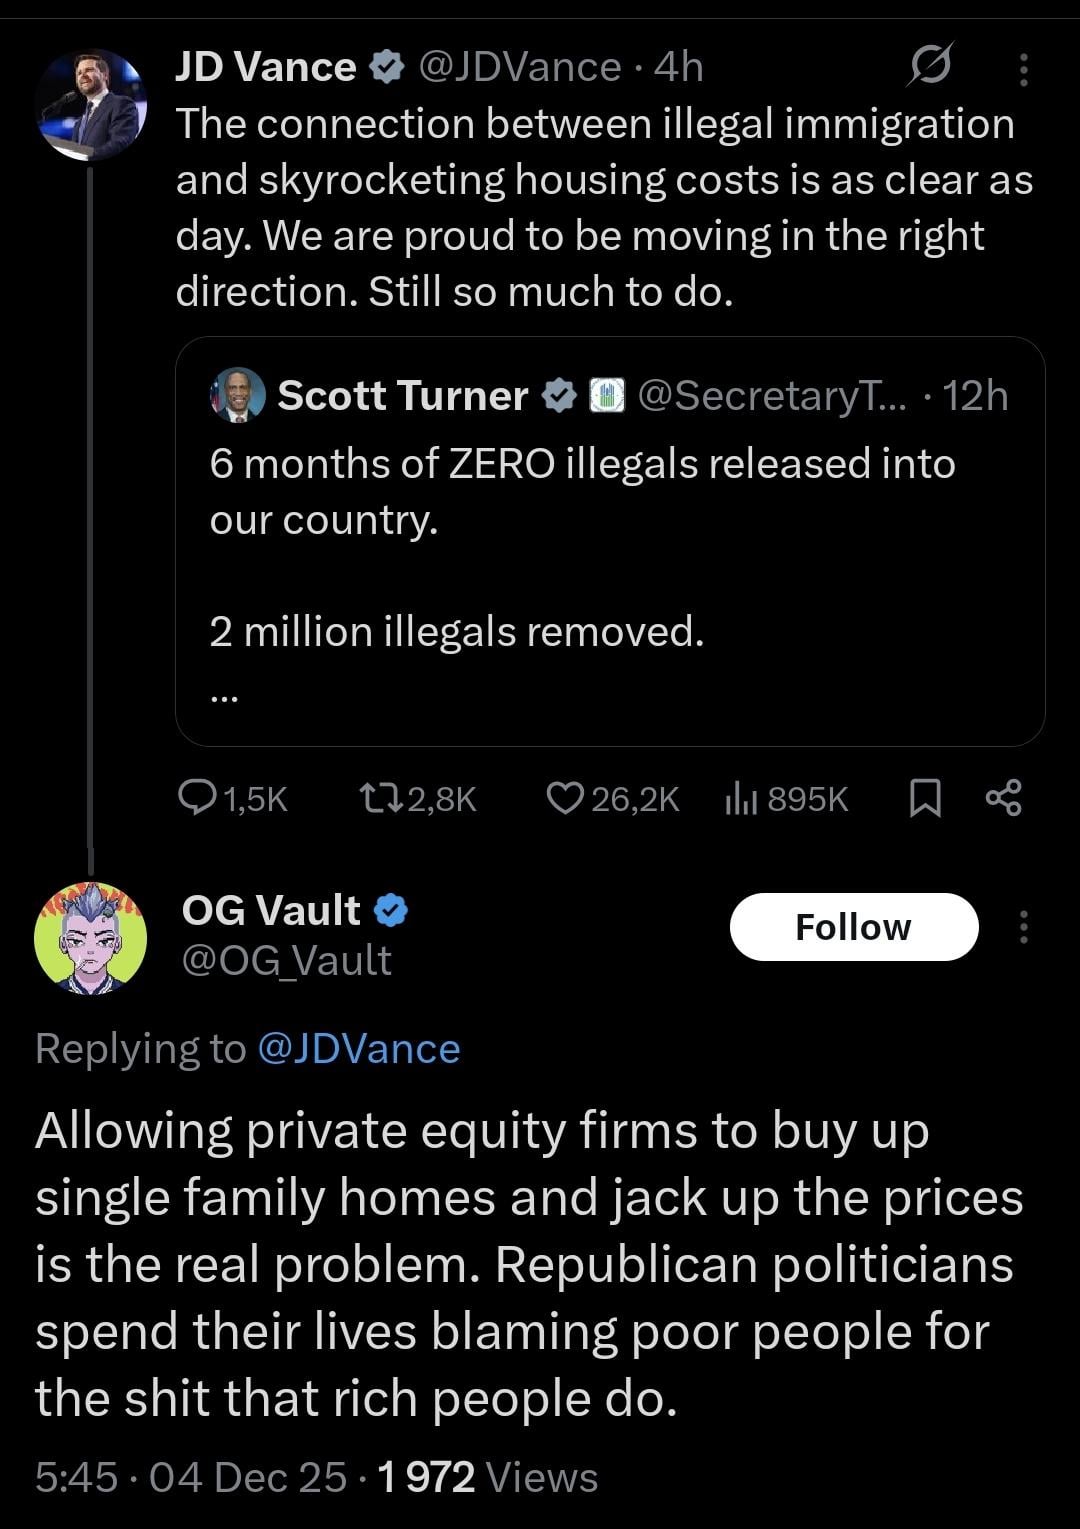Open OG Vault's profile avatar
The height and width of the screenshot is (1529, 1080).
(x=90, y=938)
